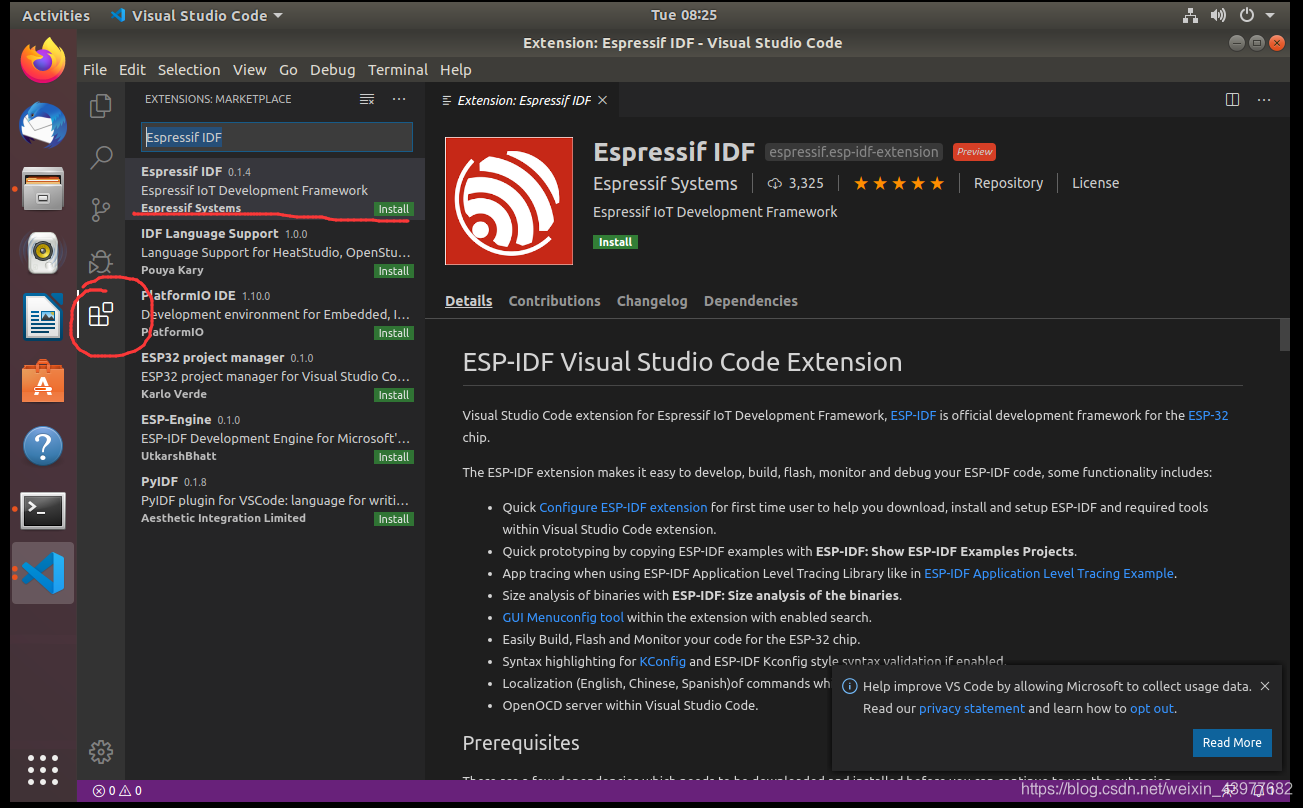Image resolution: width=1303 pixels, height=808 pixels.
Task: Show Applications grid in dock
Action: [x=43, y=769]
